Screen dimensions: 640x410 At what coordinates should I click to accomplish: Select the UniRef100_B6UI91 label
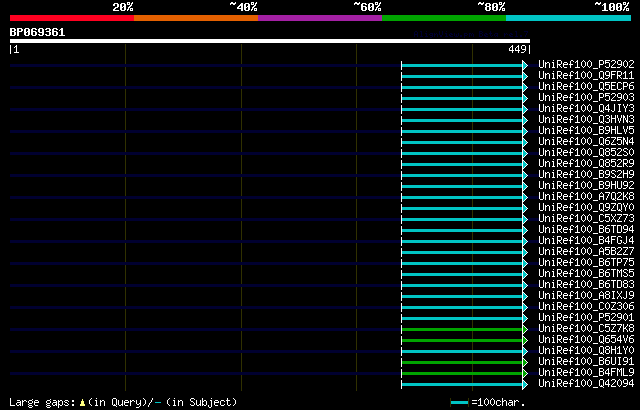(586, 362)
